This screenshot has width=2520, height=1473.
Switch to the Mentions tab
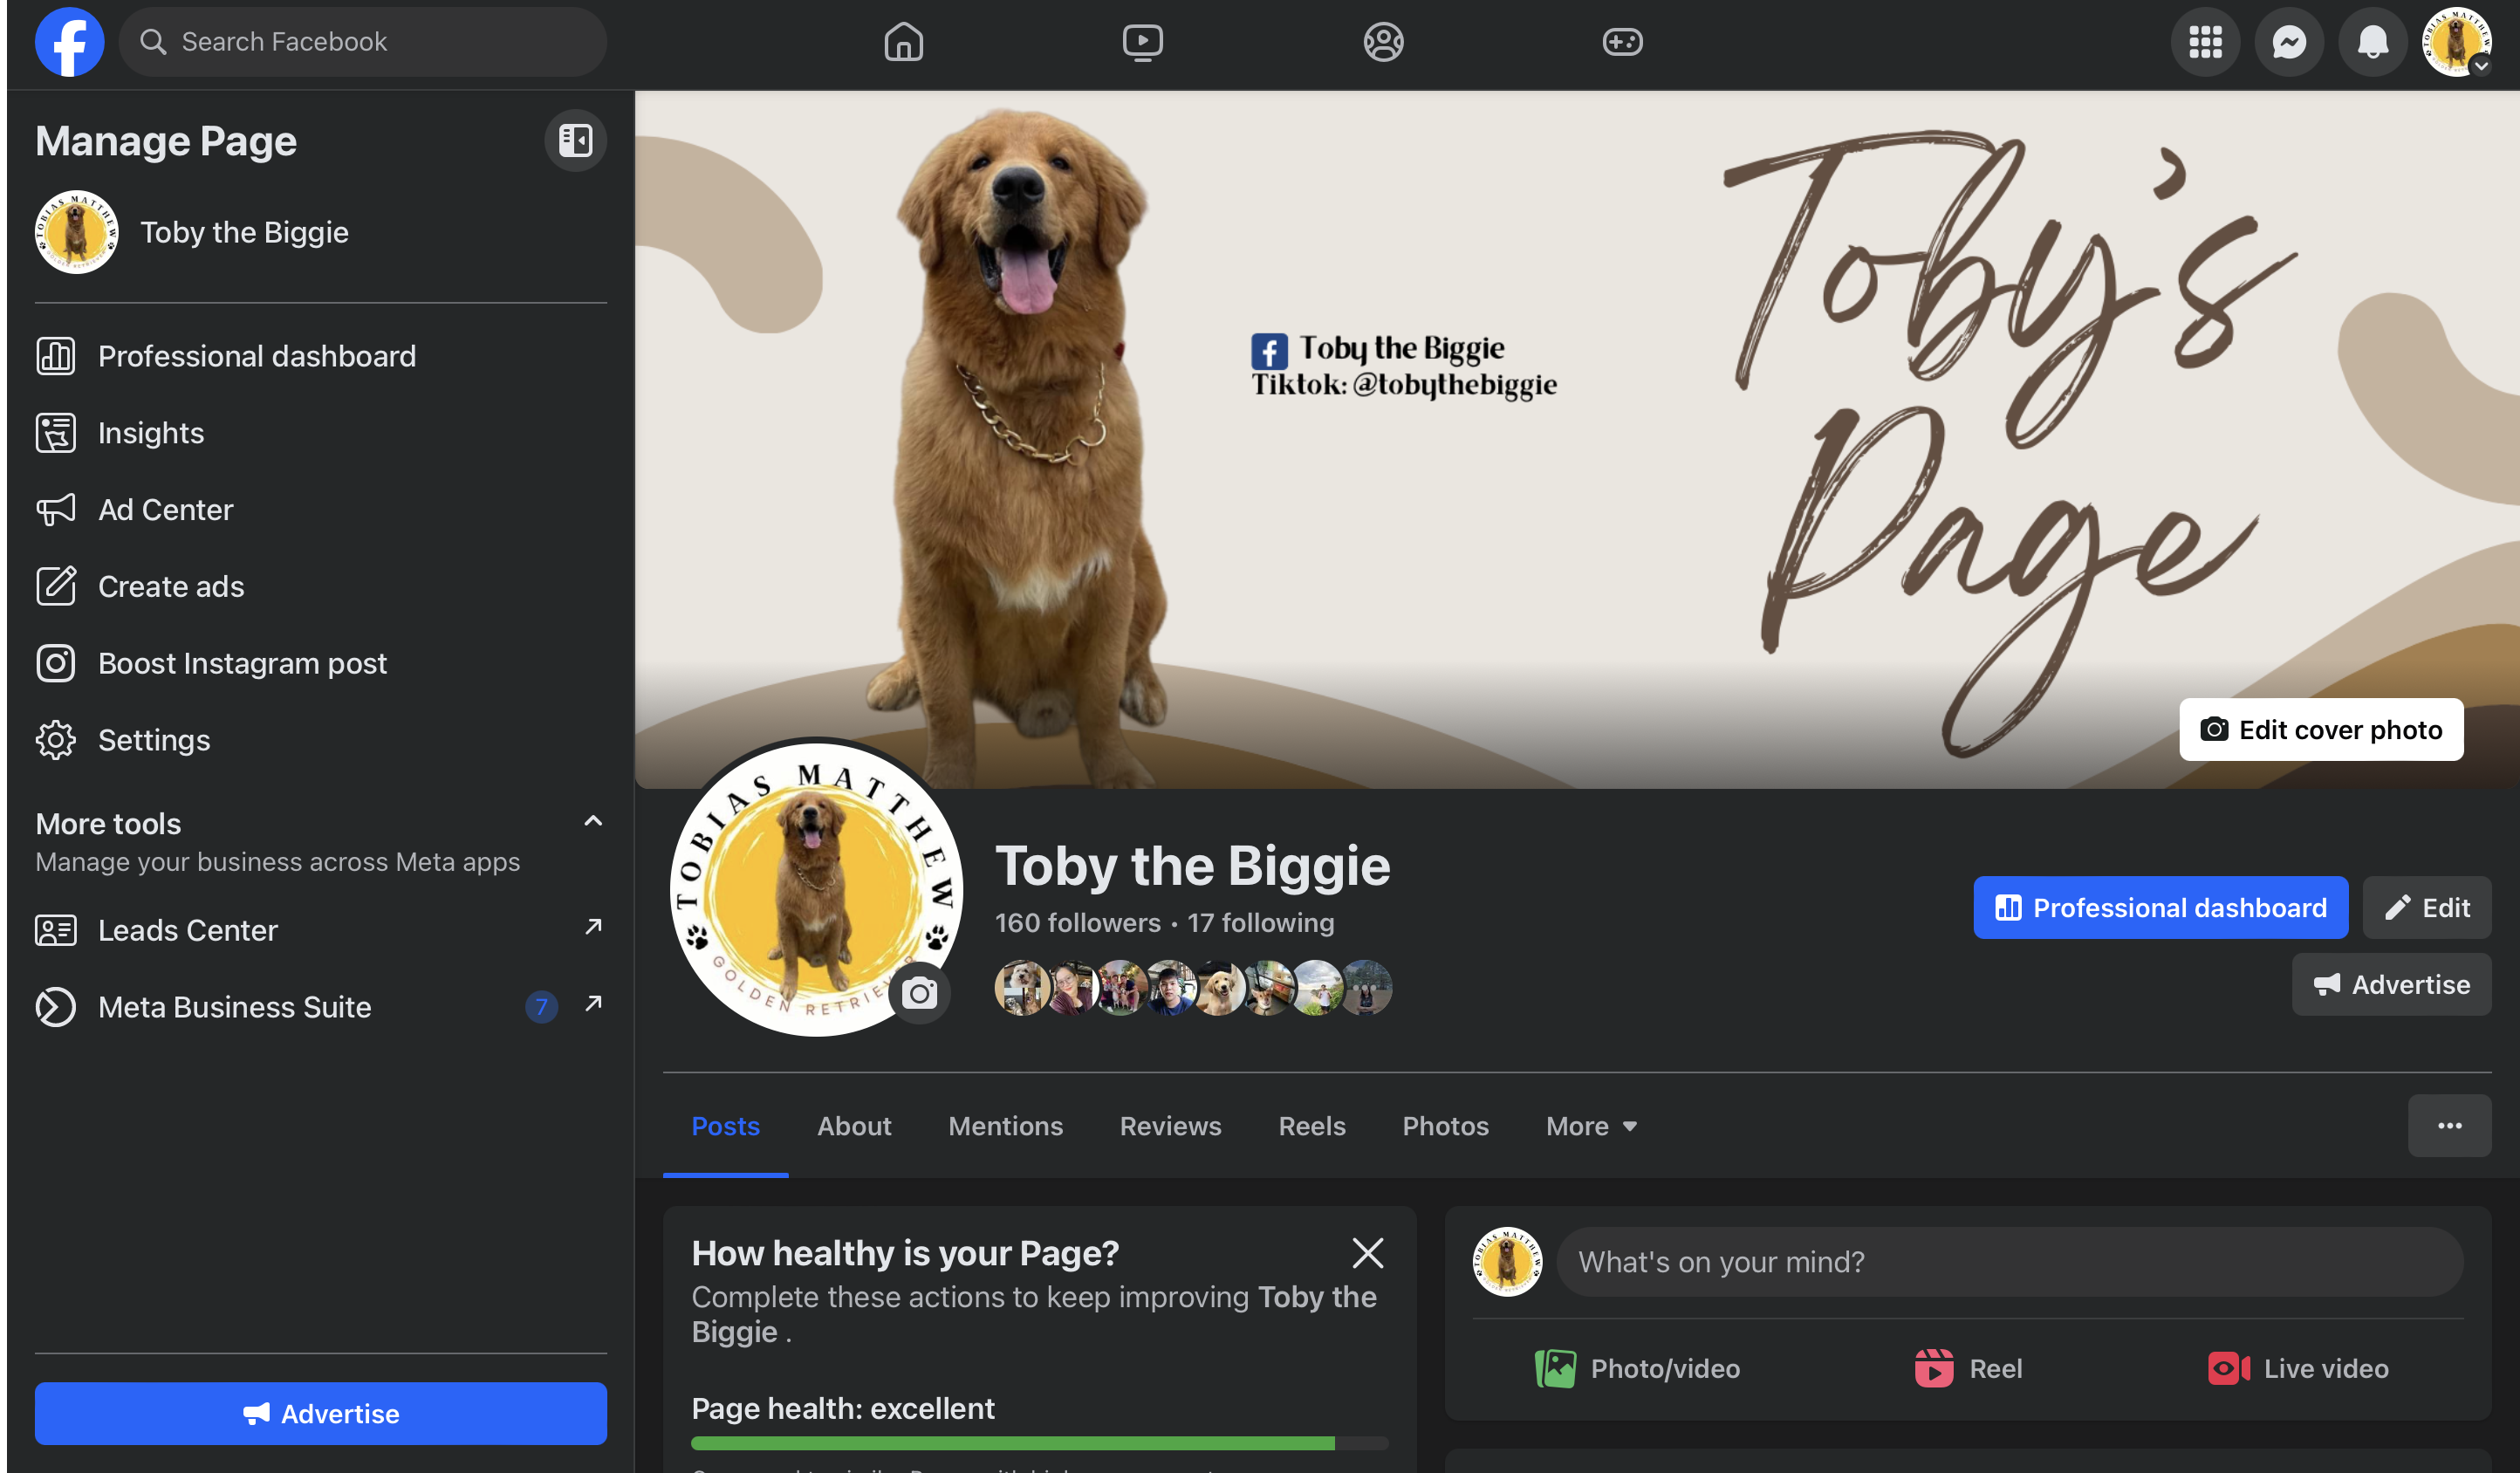(x=1005, y=1126)
